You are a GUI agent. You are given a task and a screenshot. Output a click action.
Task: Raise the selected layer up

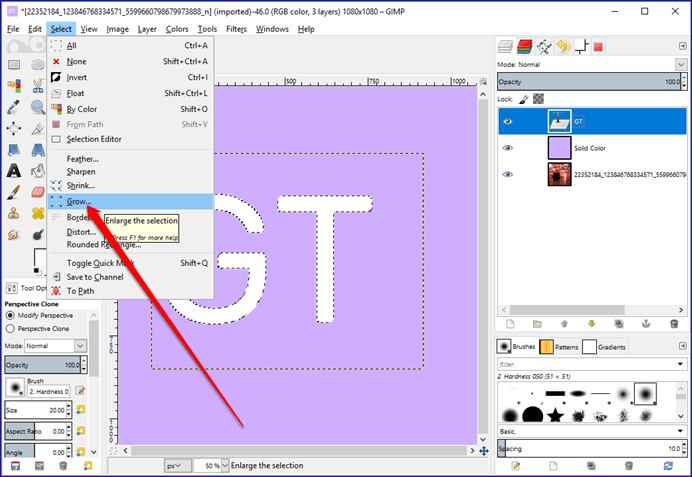click(564, 324)
